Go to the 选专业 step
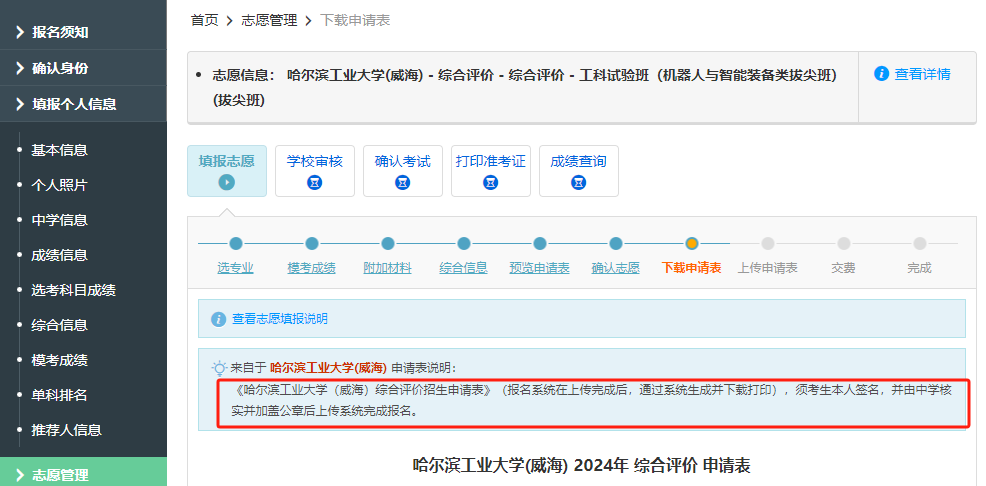The image size is (986, 486). point(236,268)
